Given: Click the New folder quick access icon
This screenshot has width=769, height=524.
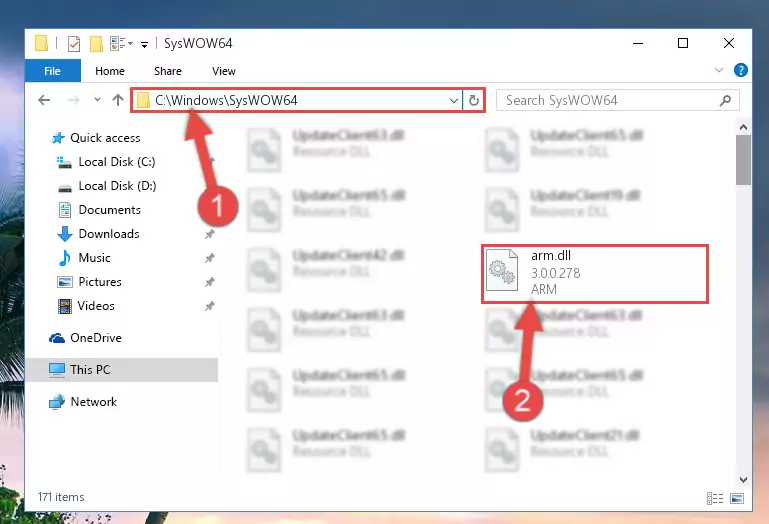Looking at the screenshot, I should click(x=96, y=44).
